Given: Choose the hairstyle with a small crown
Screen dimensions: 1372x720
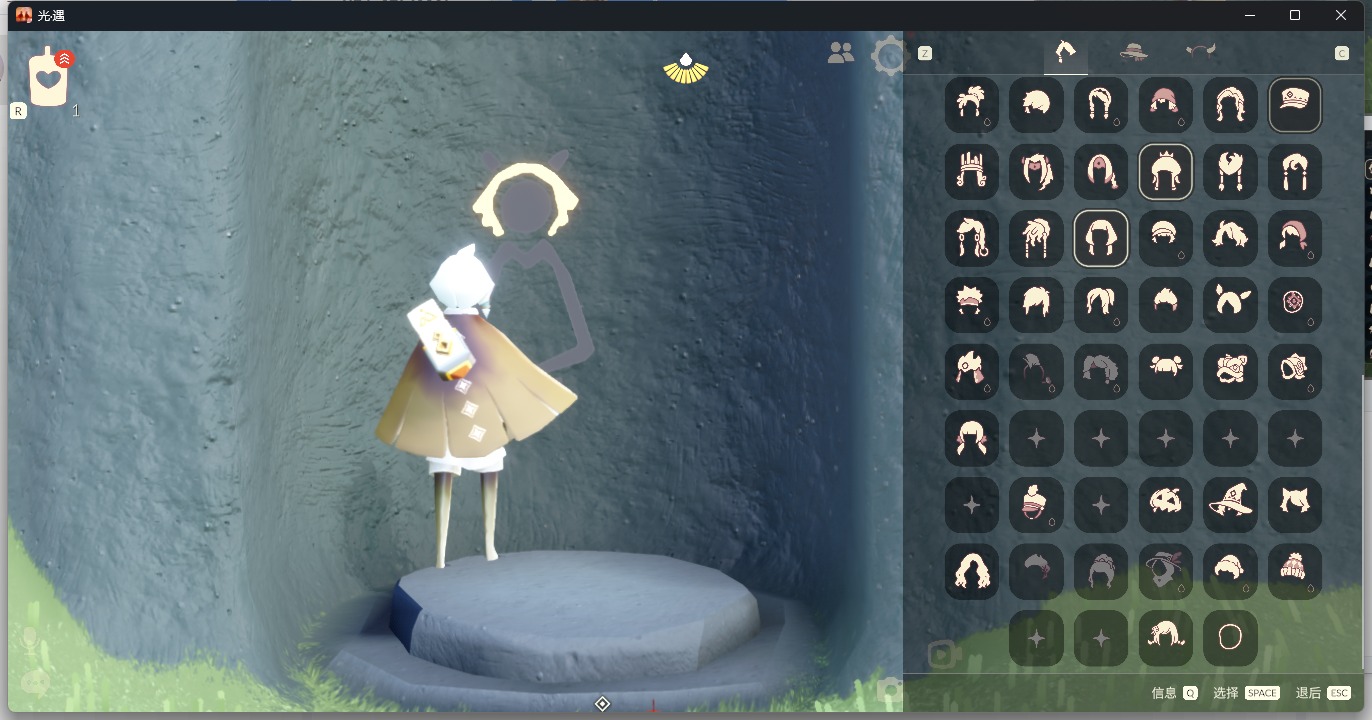Looking at the screenshot, I should pyautogui.click(x=1166, y=171).
